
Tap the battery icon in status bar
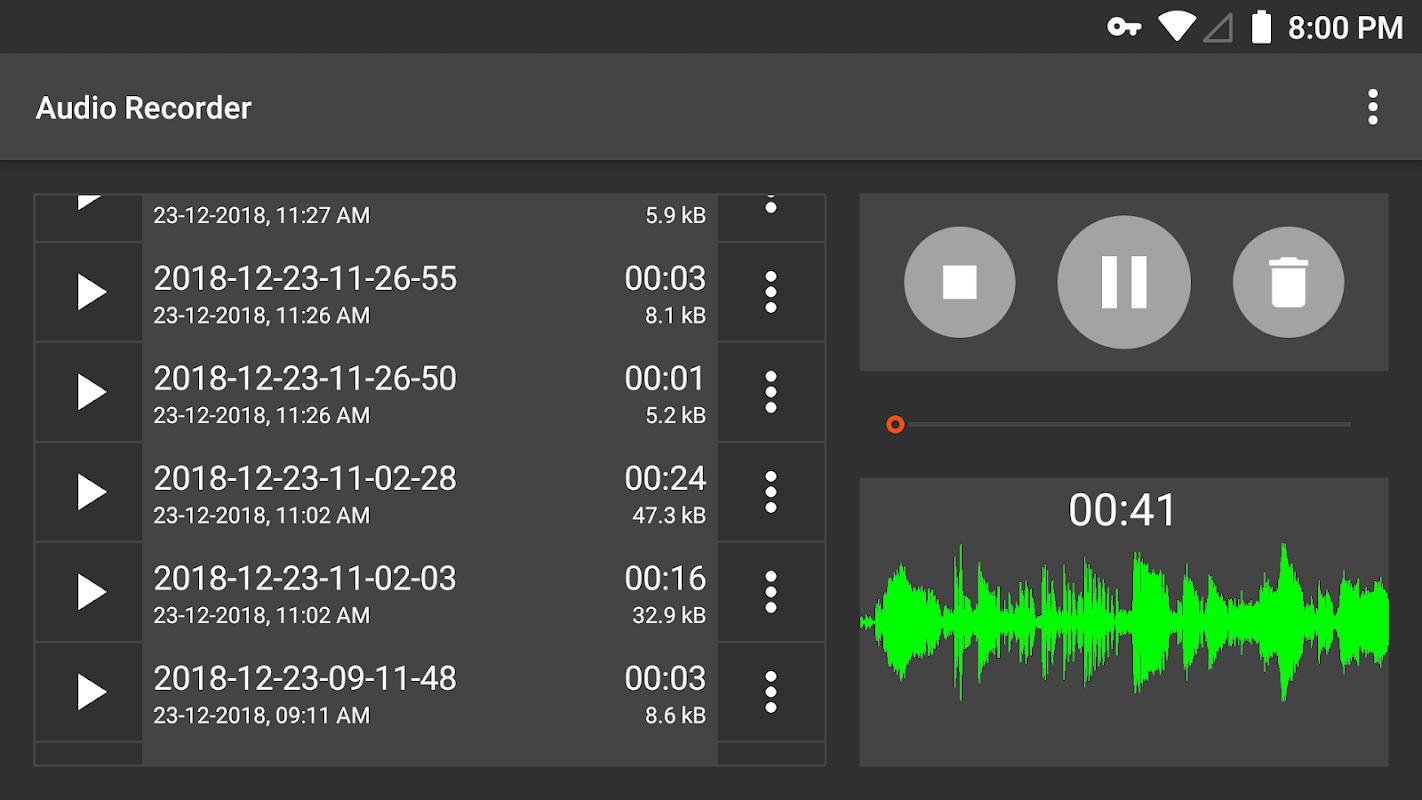click(1262, 27)
